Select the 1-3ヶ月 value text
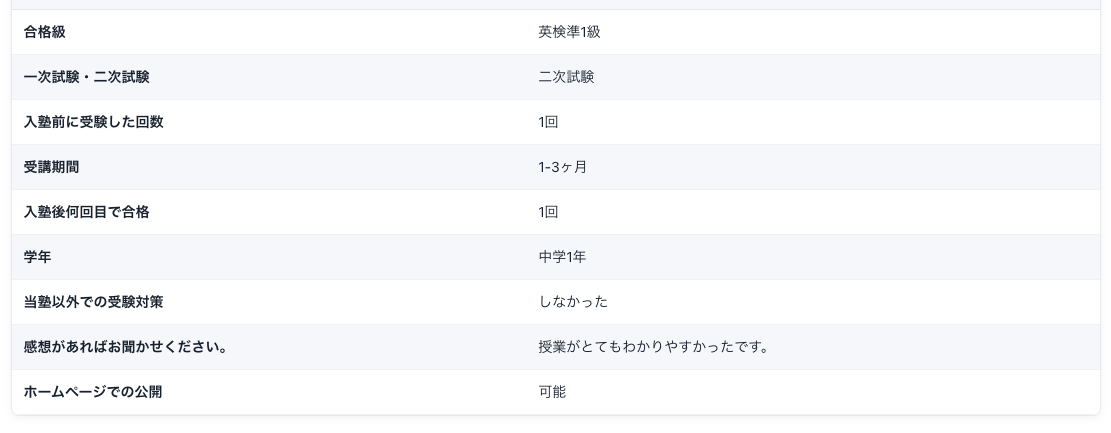1111x433 pixels. click(x=563, y=167)
